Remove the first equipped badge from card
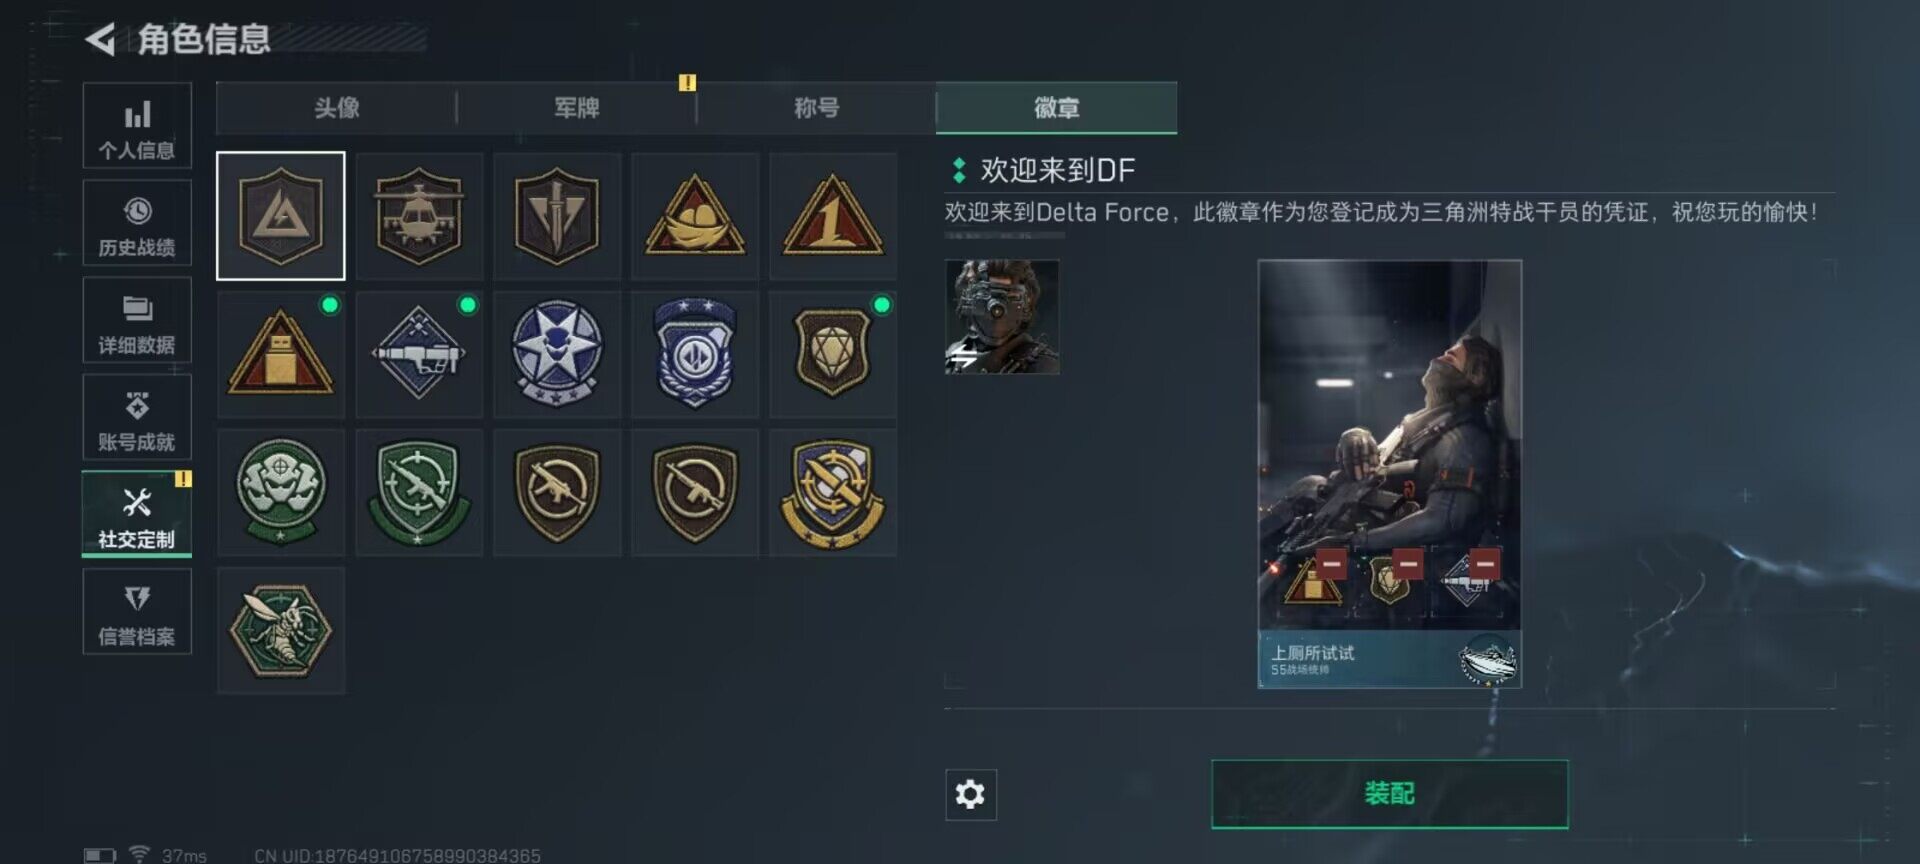The image size is (1920, 864). click(x=1331, y=564)
